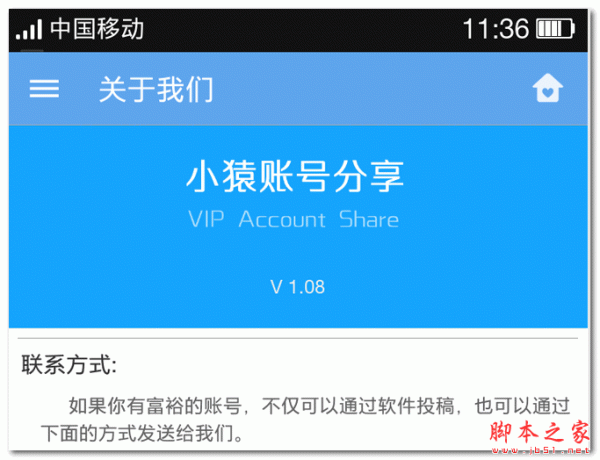Tap the 中国移动 carrier label
600x460 pixels.
(x=97, y=29)
